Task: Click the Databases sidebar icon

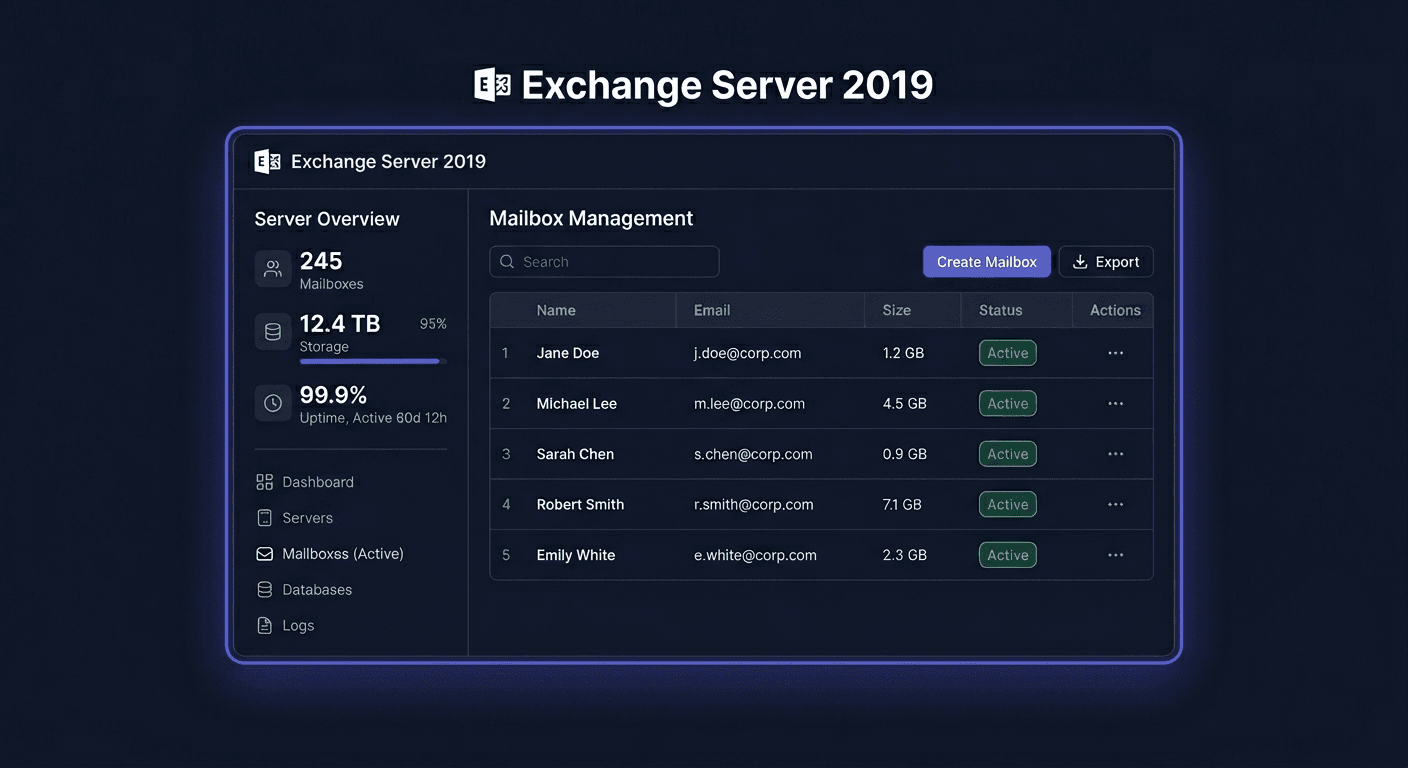Action: [x=264, y=589]
